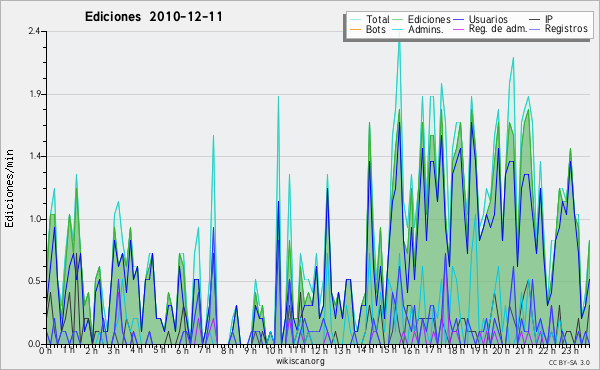Select the 'Ediciones' legend label
This screenshot has width=600, height=370.
(429, 19)
